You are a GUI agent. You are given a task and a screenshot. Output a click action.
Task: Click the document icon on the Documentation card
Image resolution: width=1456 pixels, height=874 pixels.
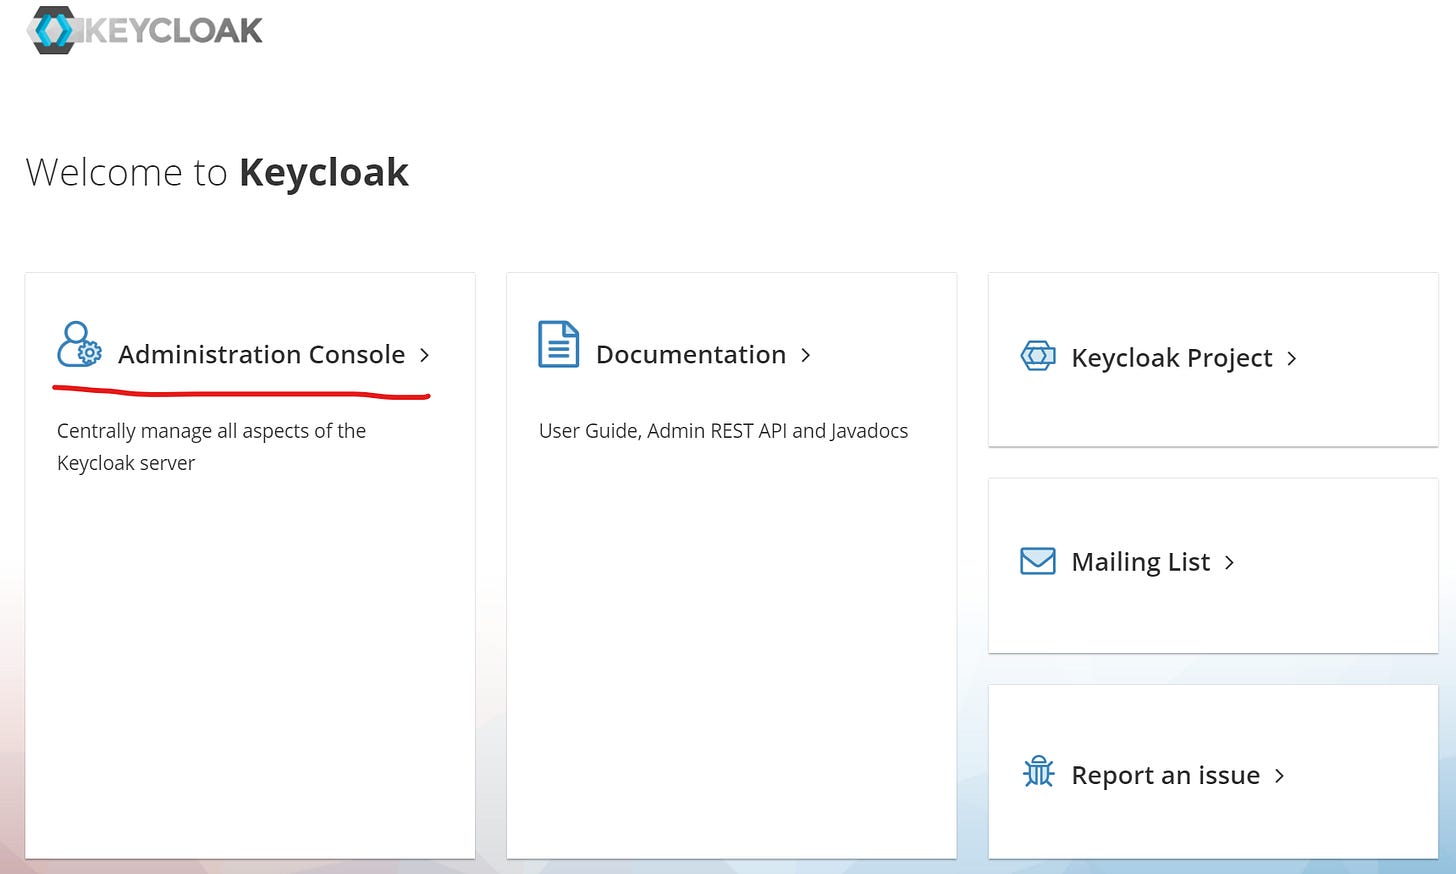[557, 344]
